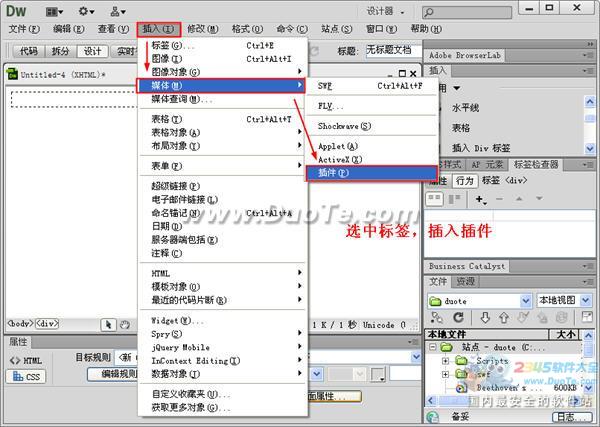Click the add behavior plus icon

tap(480, 199)
